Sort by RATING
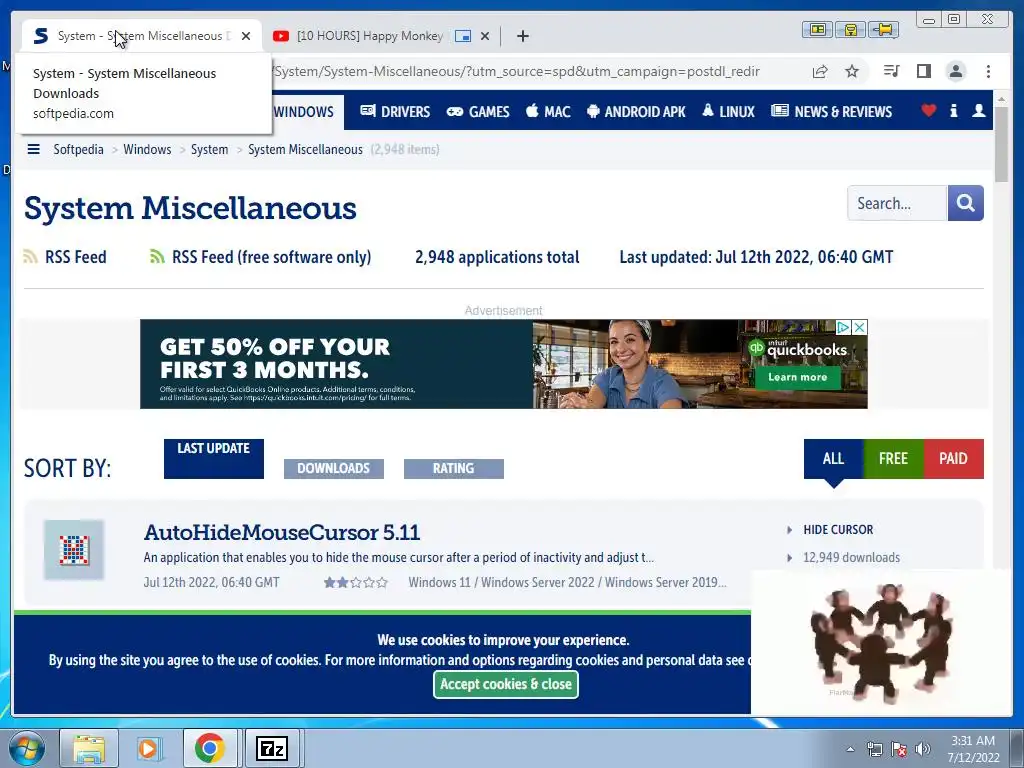 453,468
